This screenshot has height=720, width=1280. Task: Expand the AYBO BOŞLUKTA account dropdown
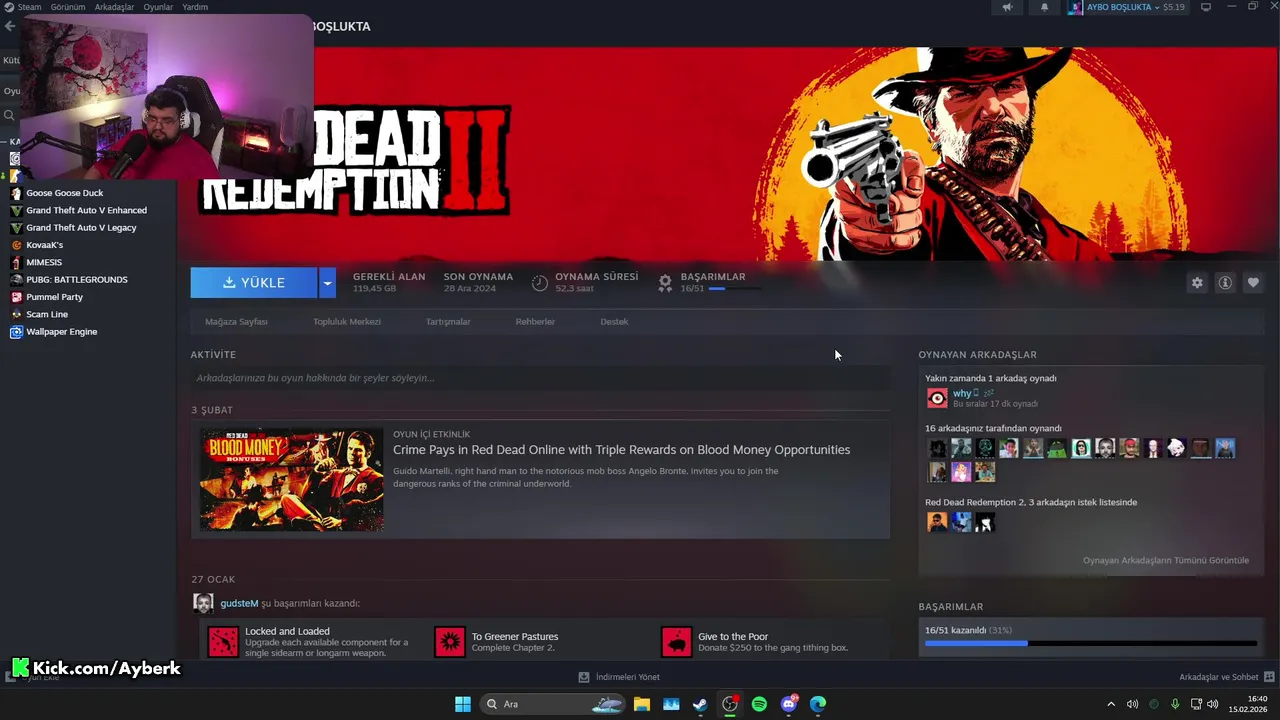click(1156, 7)
